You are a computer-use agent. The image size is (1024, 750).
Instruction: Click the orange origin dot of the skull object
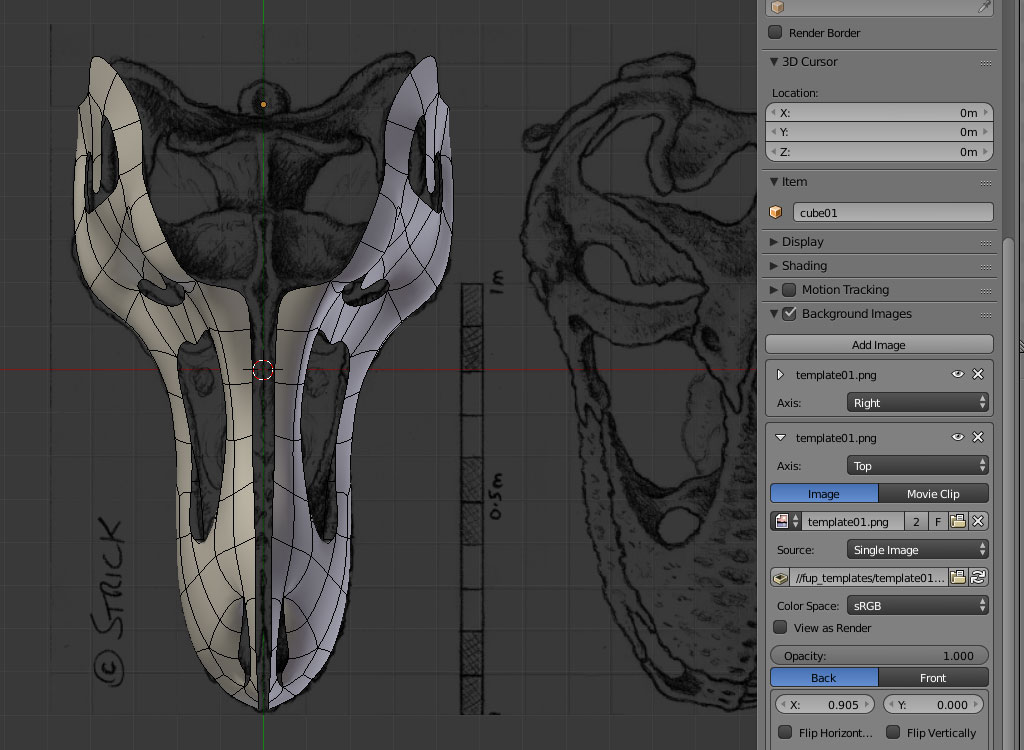263,105
